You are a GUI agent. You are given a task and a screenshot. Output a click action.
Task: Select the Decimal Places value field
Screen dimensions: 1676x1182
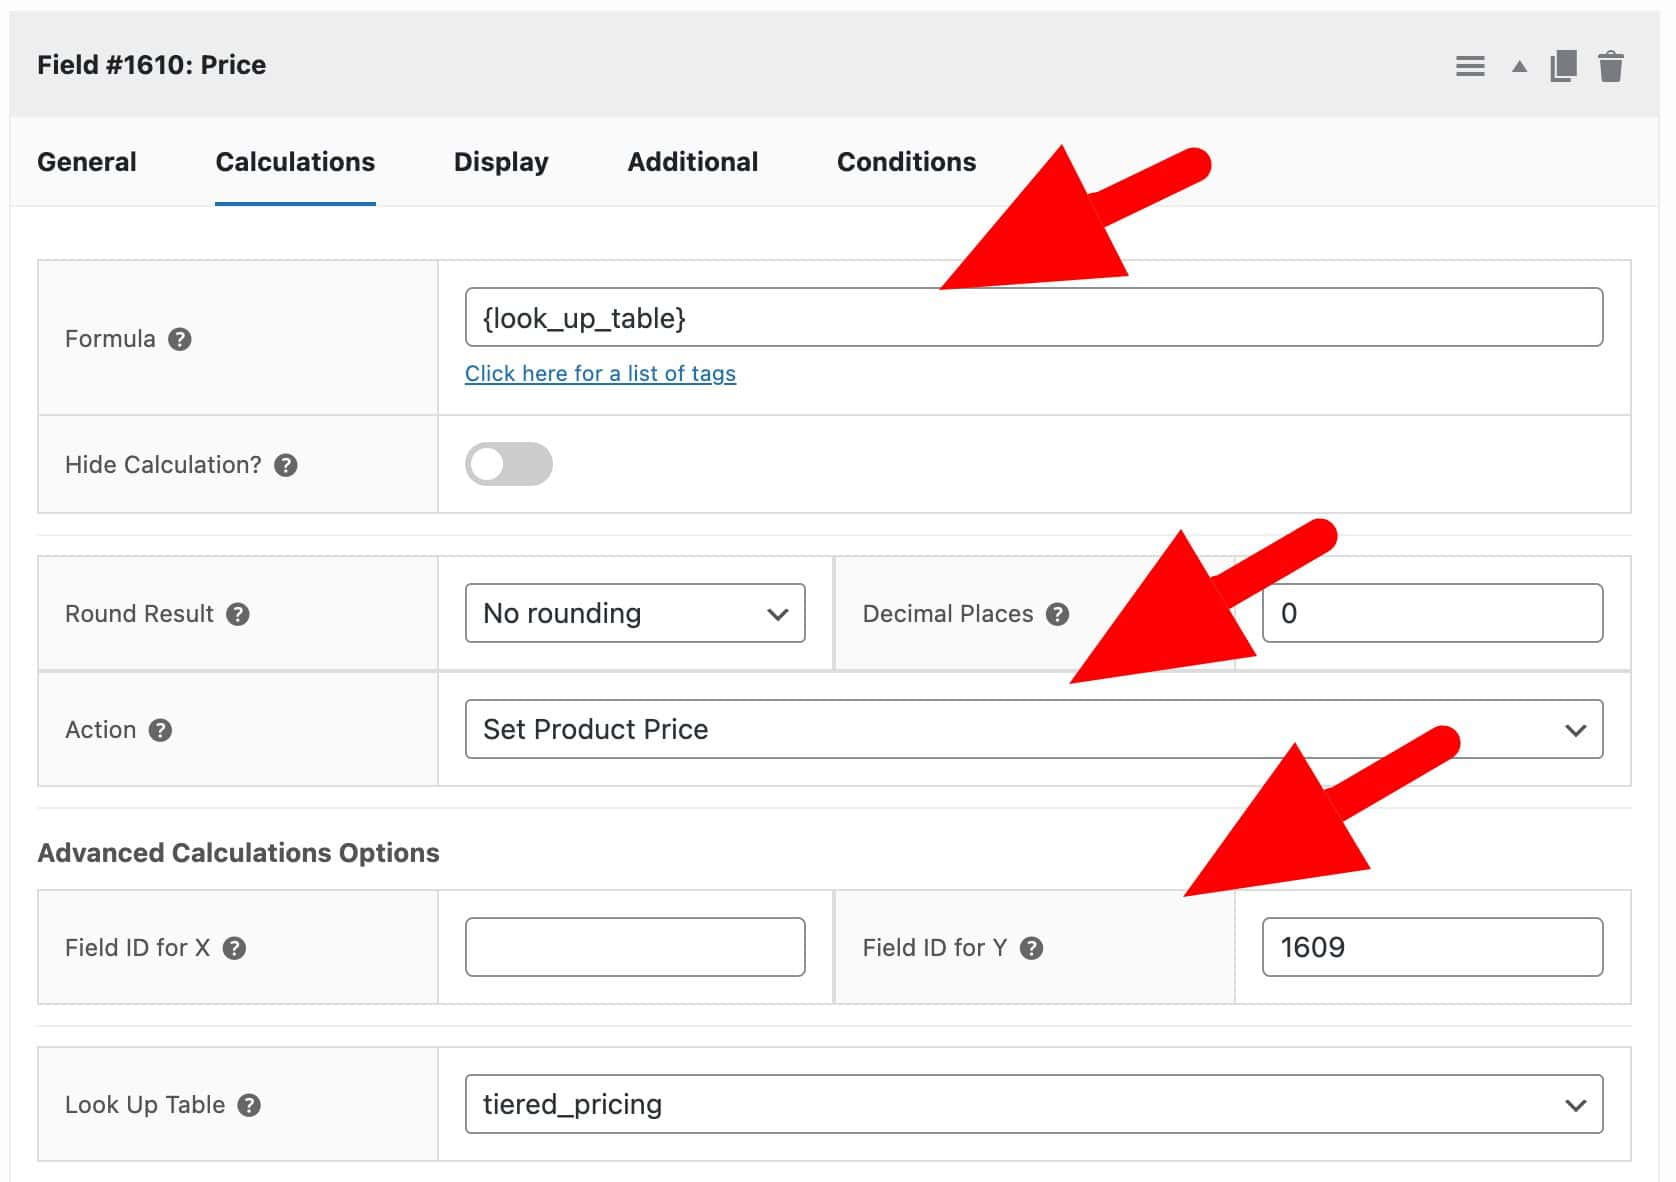tap(1433, 613)
